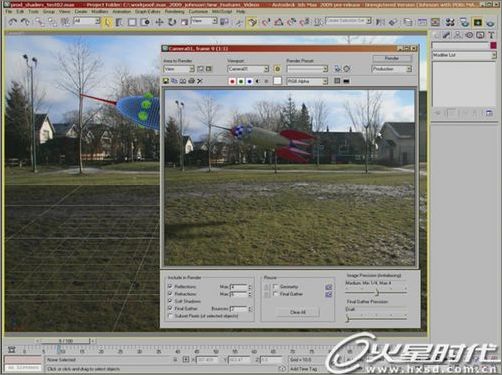Enable the Final Gather reuse checkbox
Screen dimensions: 502x375
click(276, 294)
